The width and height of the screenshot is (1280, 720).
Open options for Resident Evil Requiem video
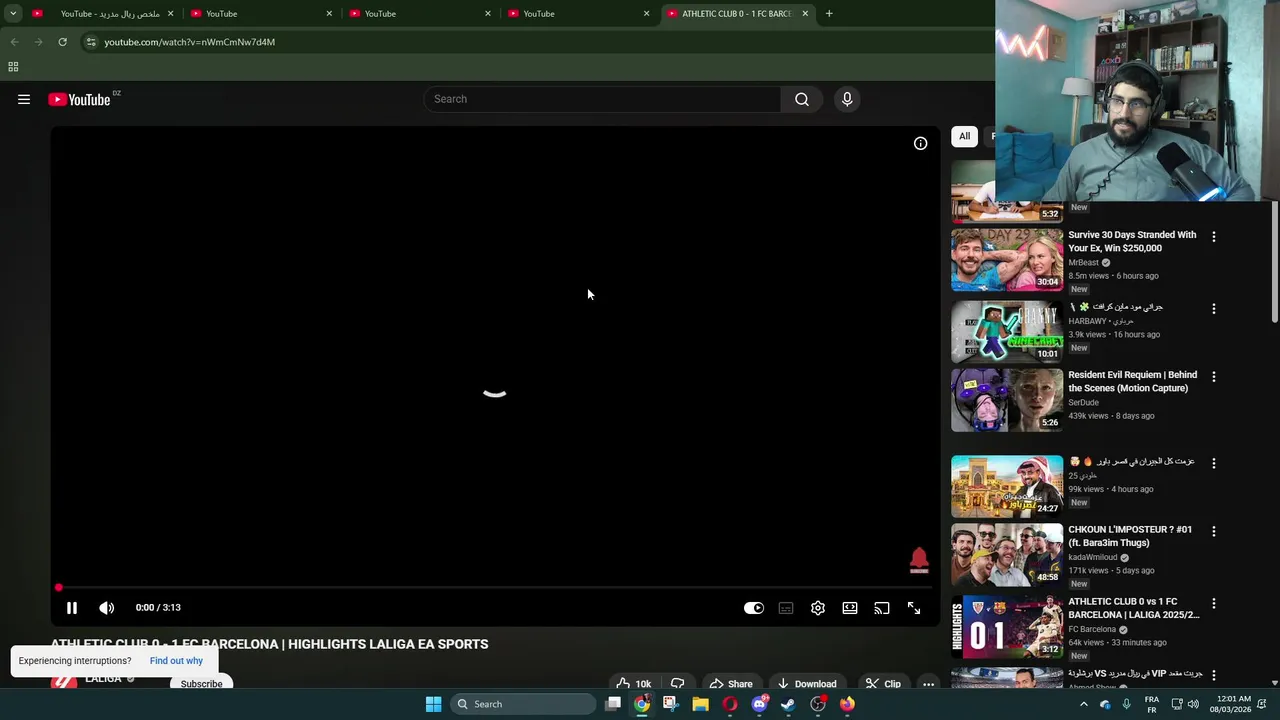(x=1214, y=377)
